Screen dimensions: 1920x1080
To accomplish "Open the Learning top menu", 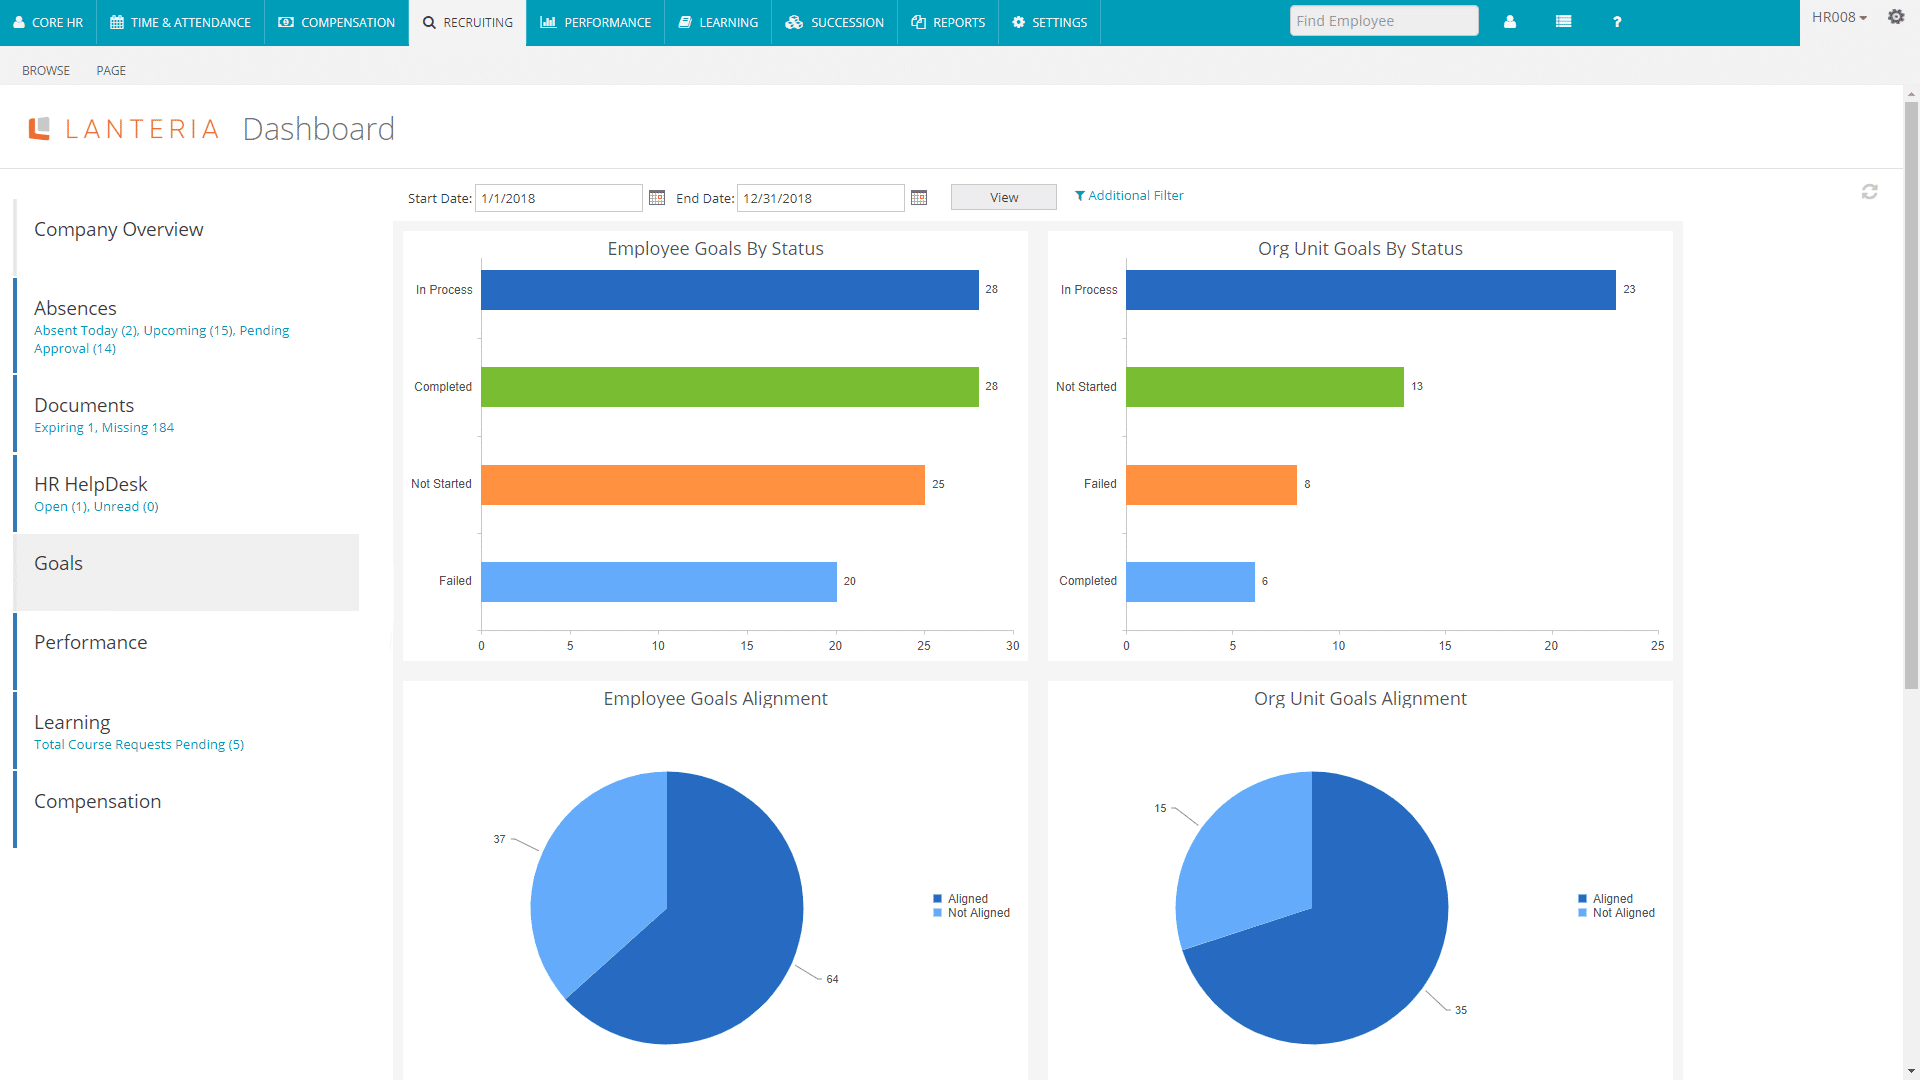I will pos(718,22).
